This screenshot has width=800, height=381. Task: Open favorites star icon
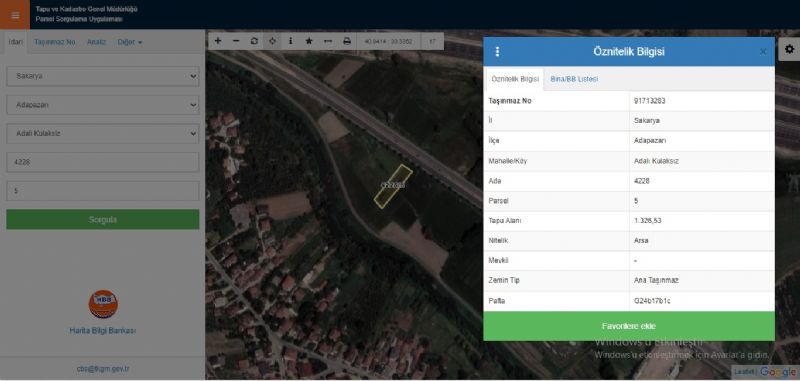[x=309, y=41]
